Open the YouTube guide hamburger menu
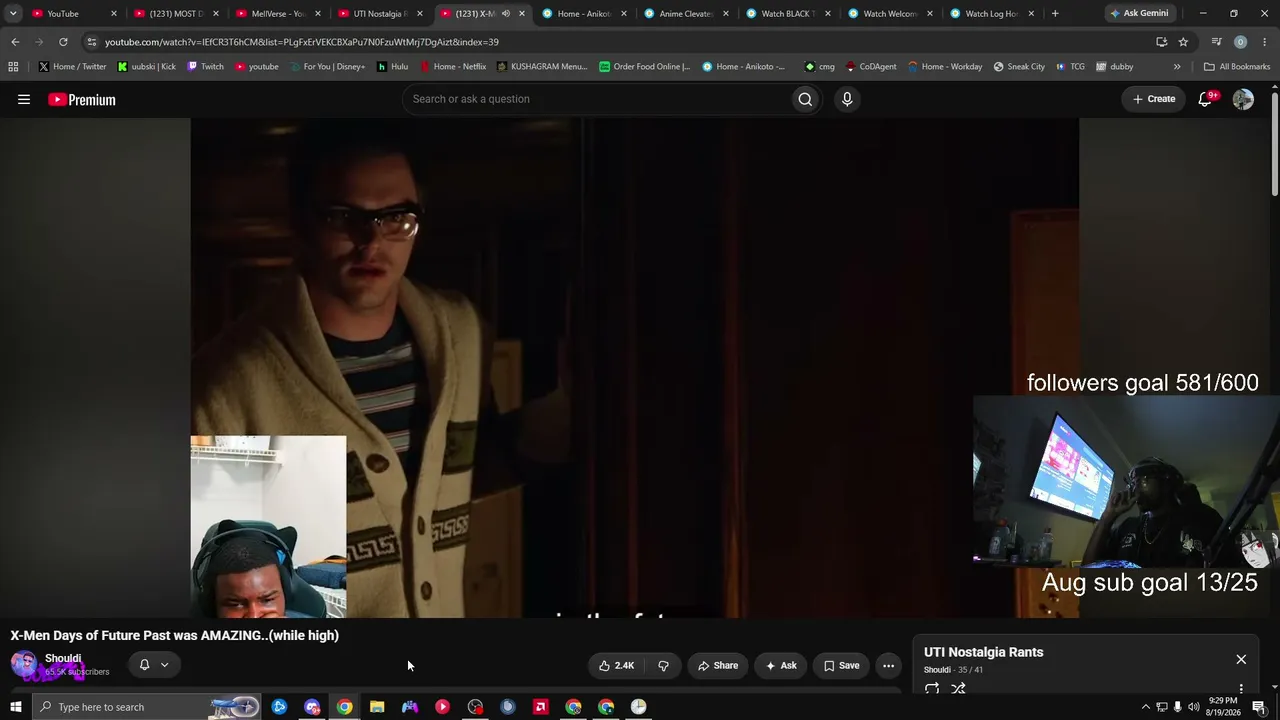The width and height of the screenshot is (1280, 720). pos(24,99)
